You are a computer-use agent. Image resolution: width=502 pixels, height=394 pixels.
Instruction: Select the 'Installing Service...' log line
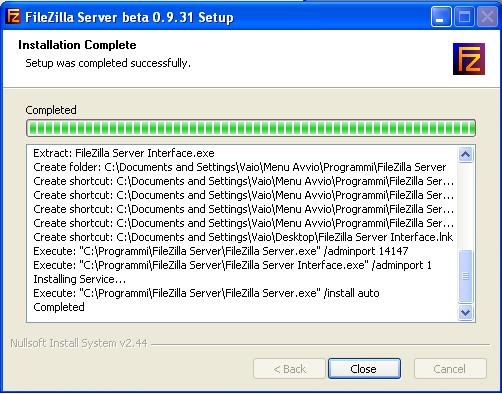click(x=80, y=279)
